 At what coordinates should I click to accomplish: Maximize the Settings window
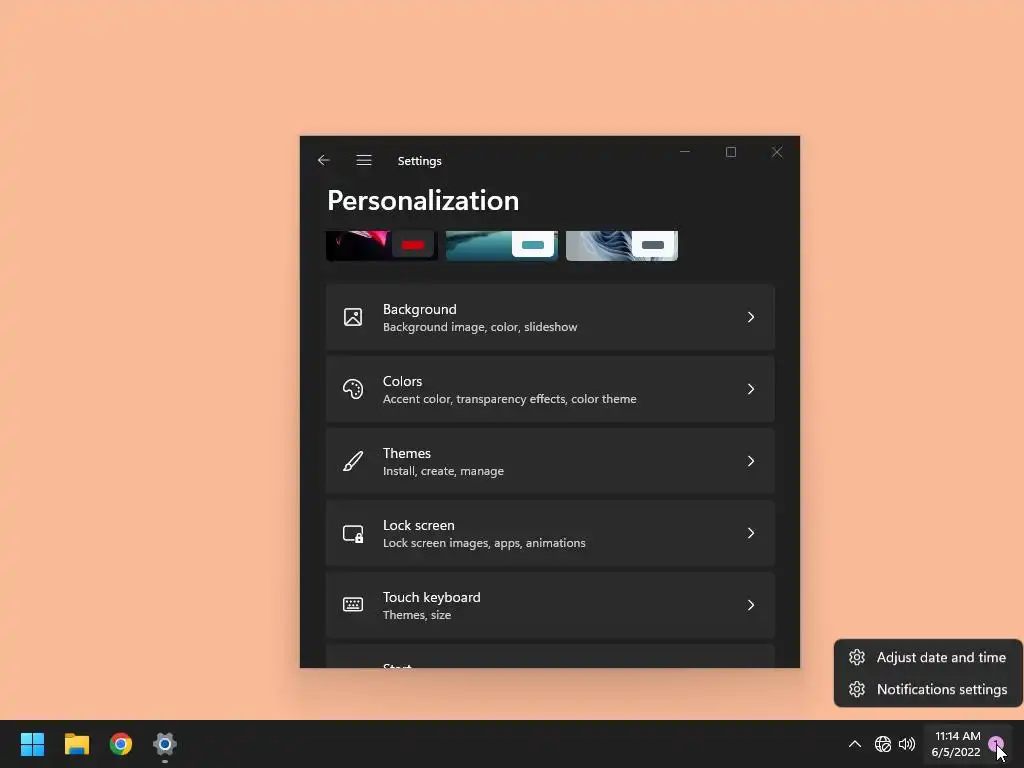[731, 152]
